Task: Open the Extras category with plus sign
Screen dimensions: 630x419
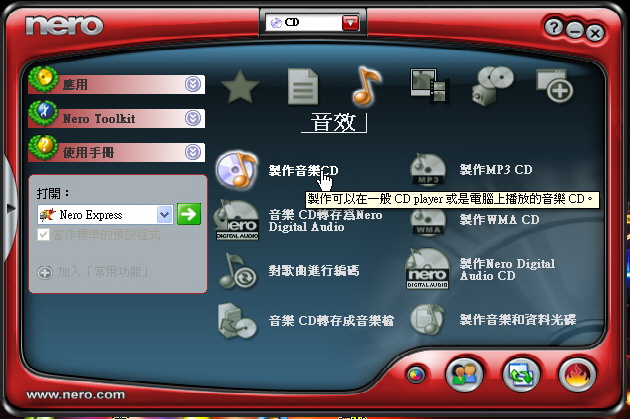Action: coord(554,88)
